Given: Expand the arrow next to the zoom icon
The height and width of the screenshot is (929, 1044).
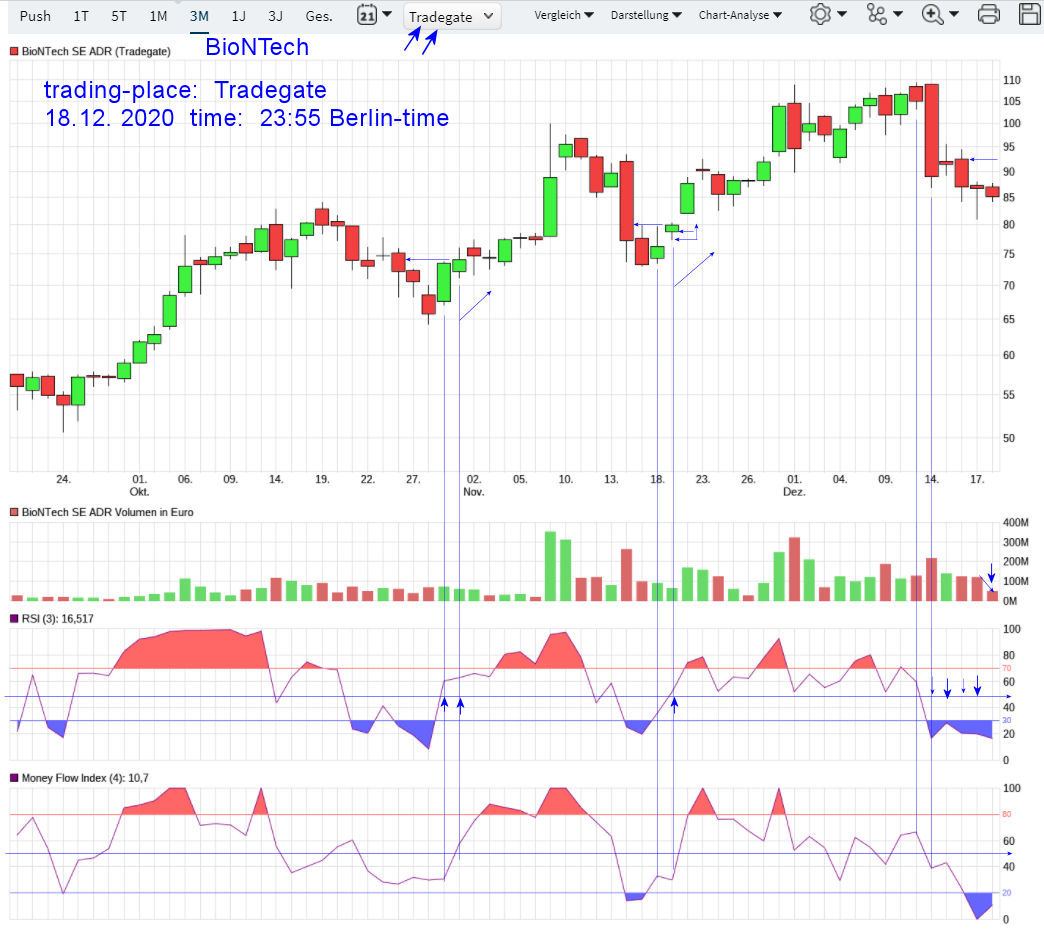Looking at the screenshot, I should click(x=953, y=13).
